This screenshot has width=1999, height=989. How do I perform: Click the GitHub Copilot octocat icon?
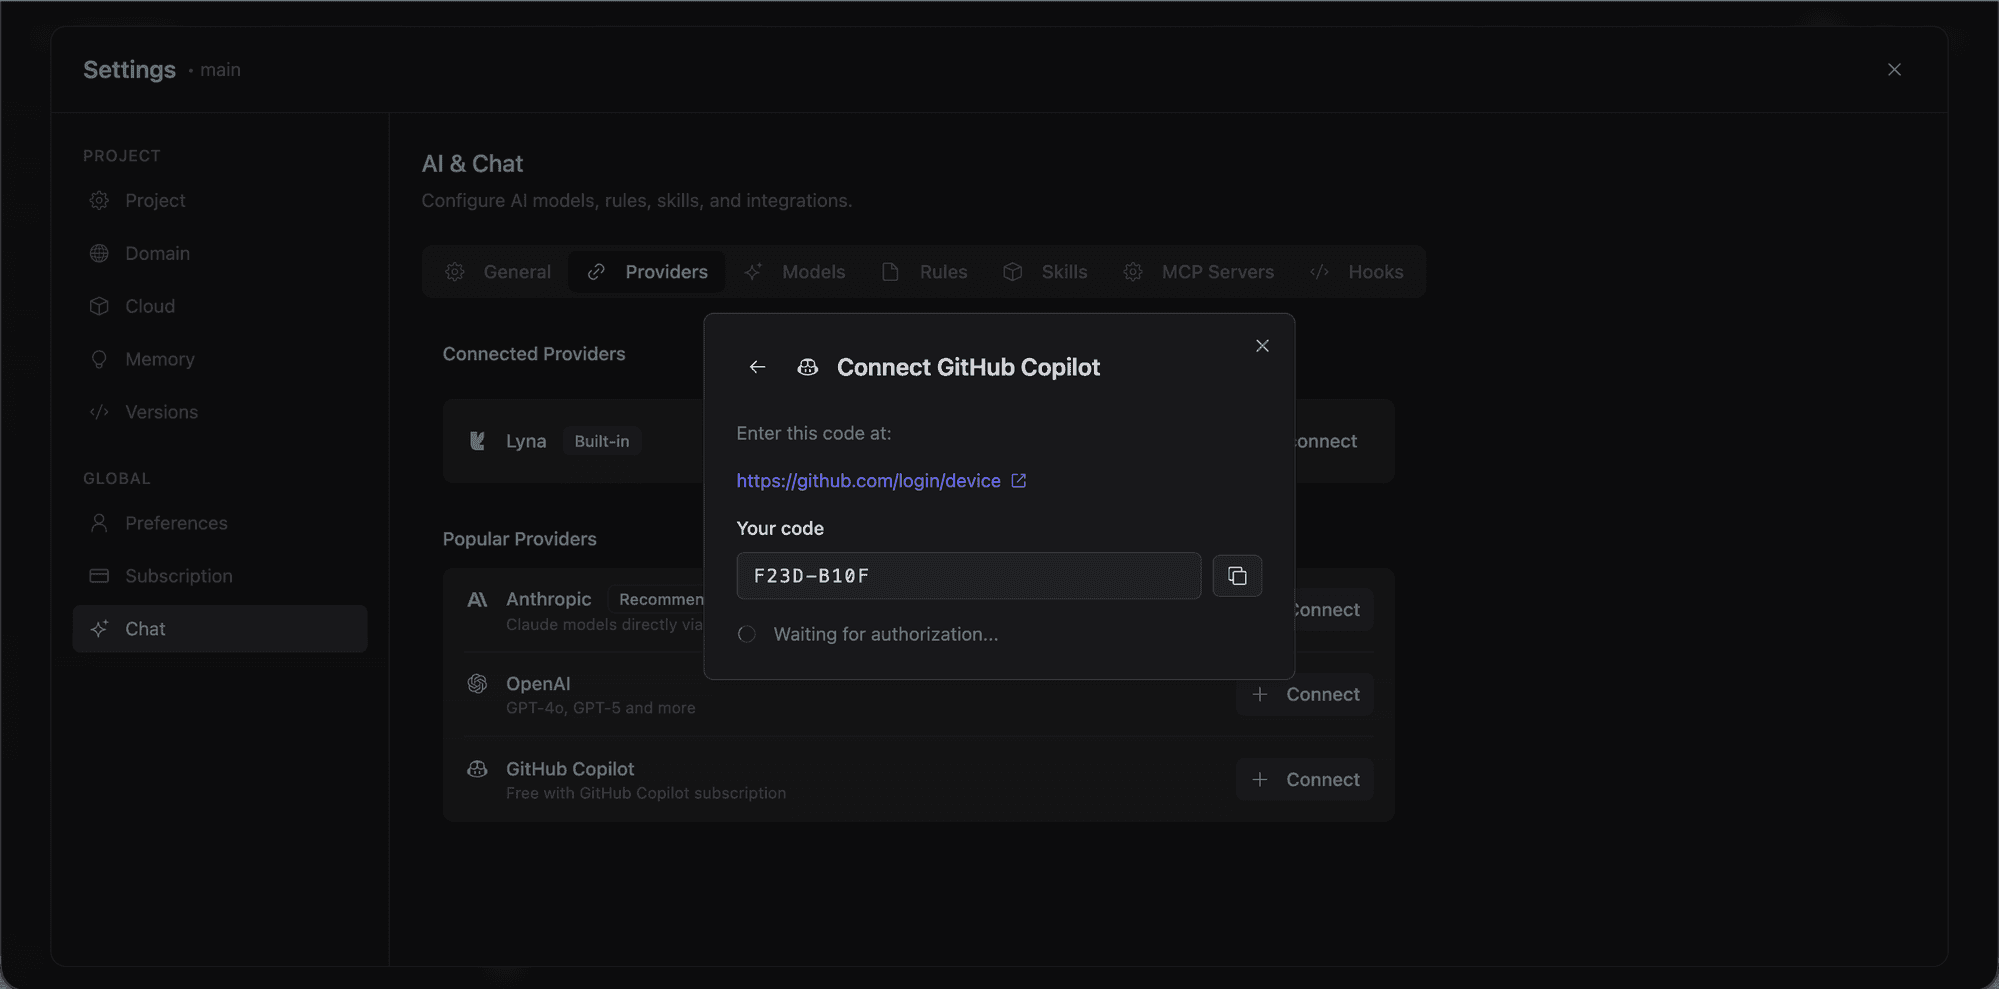(x=477, y=769)
